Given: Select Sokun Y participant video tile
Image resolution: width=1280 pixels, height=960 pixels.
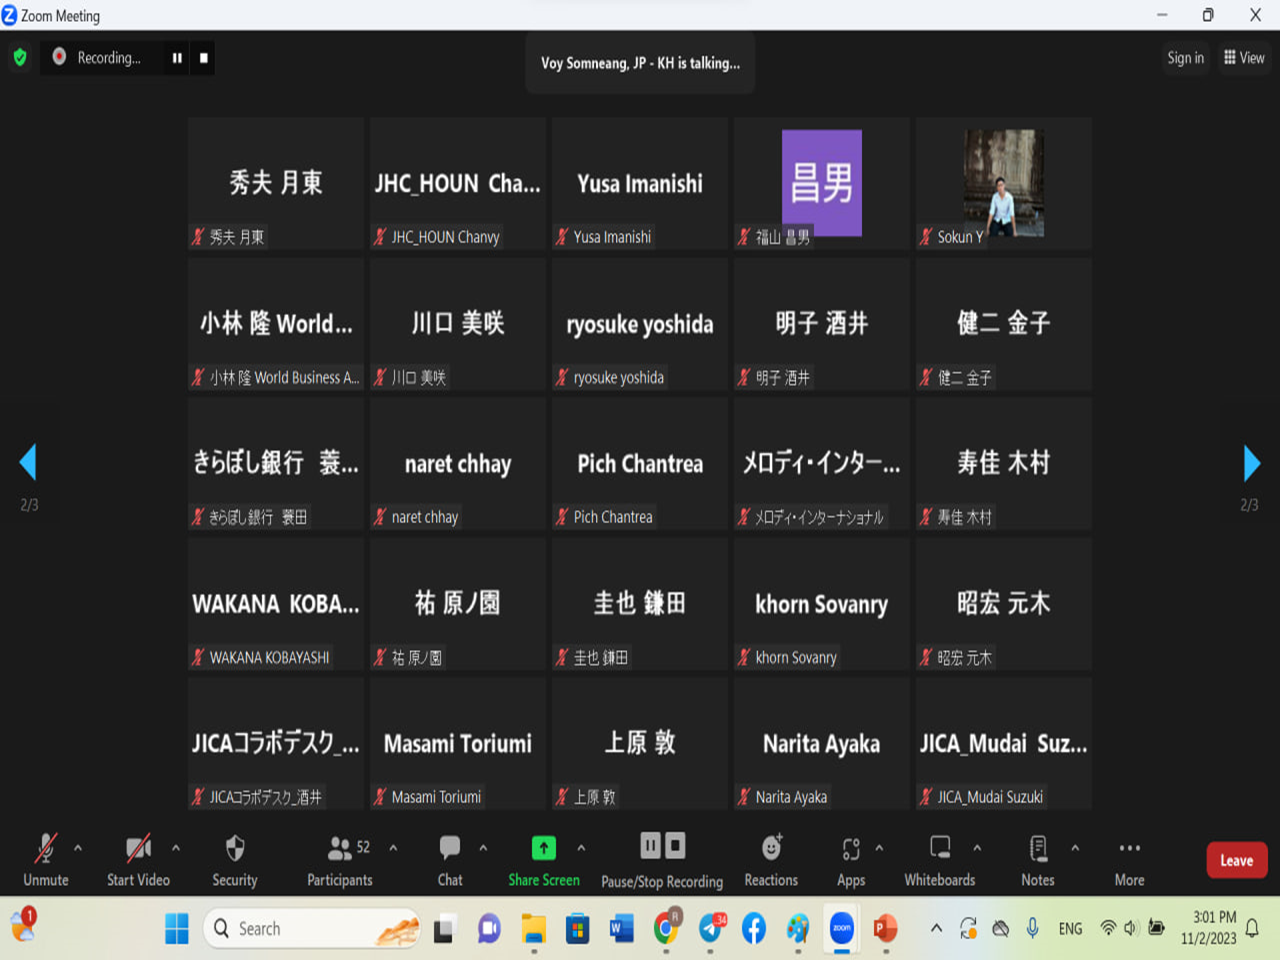Looking at the screenshot, I should click(x=1003, y=183).
